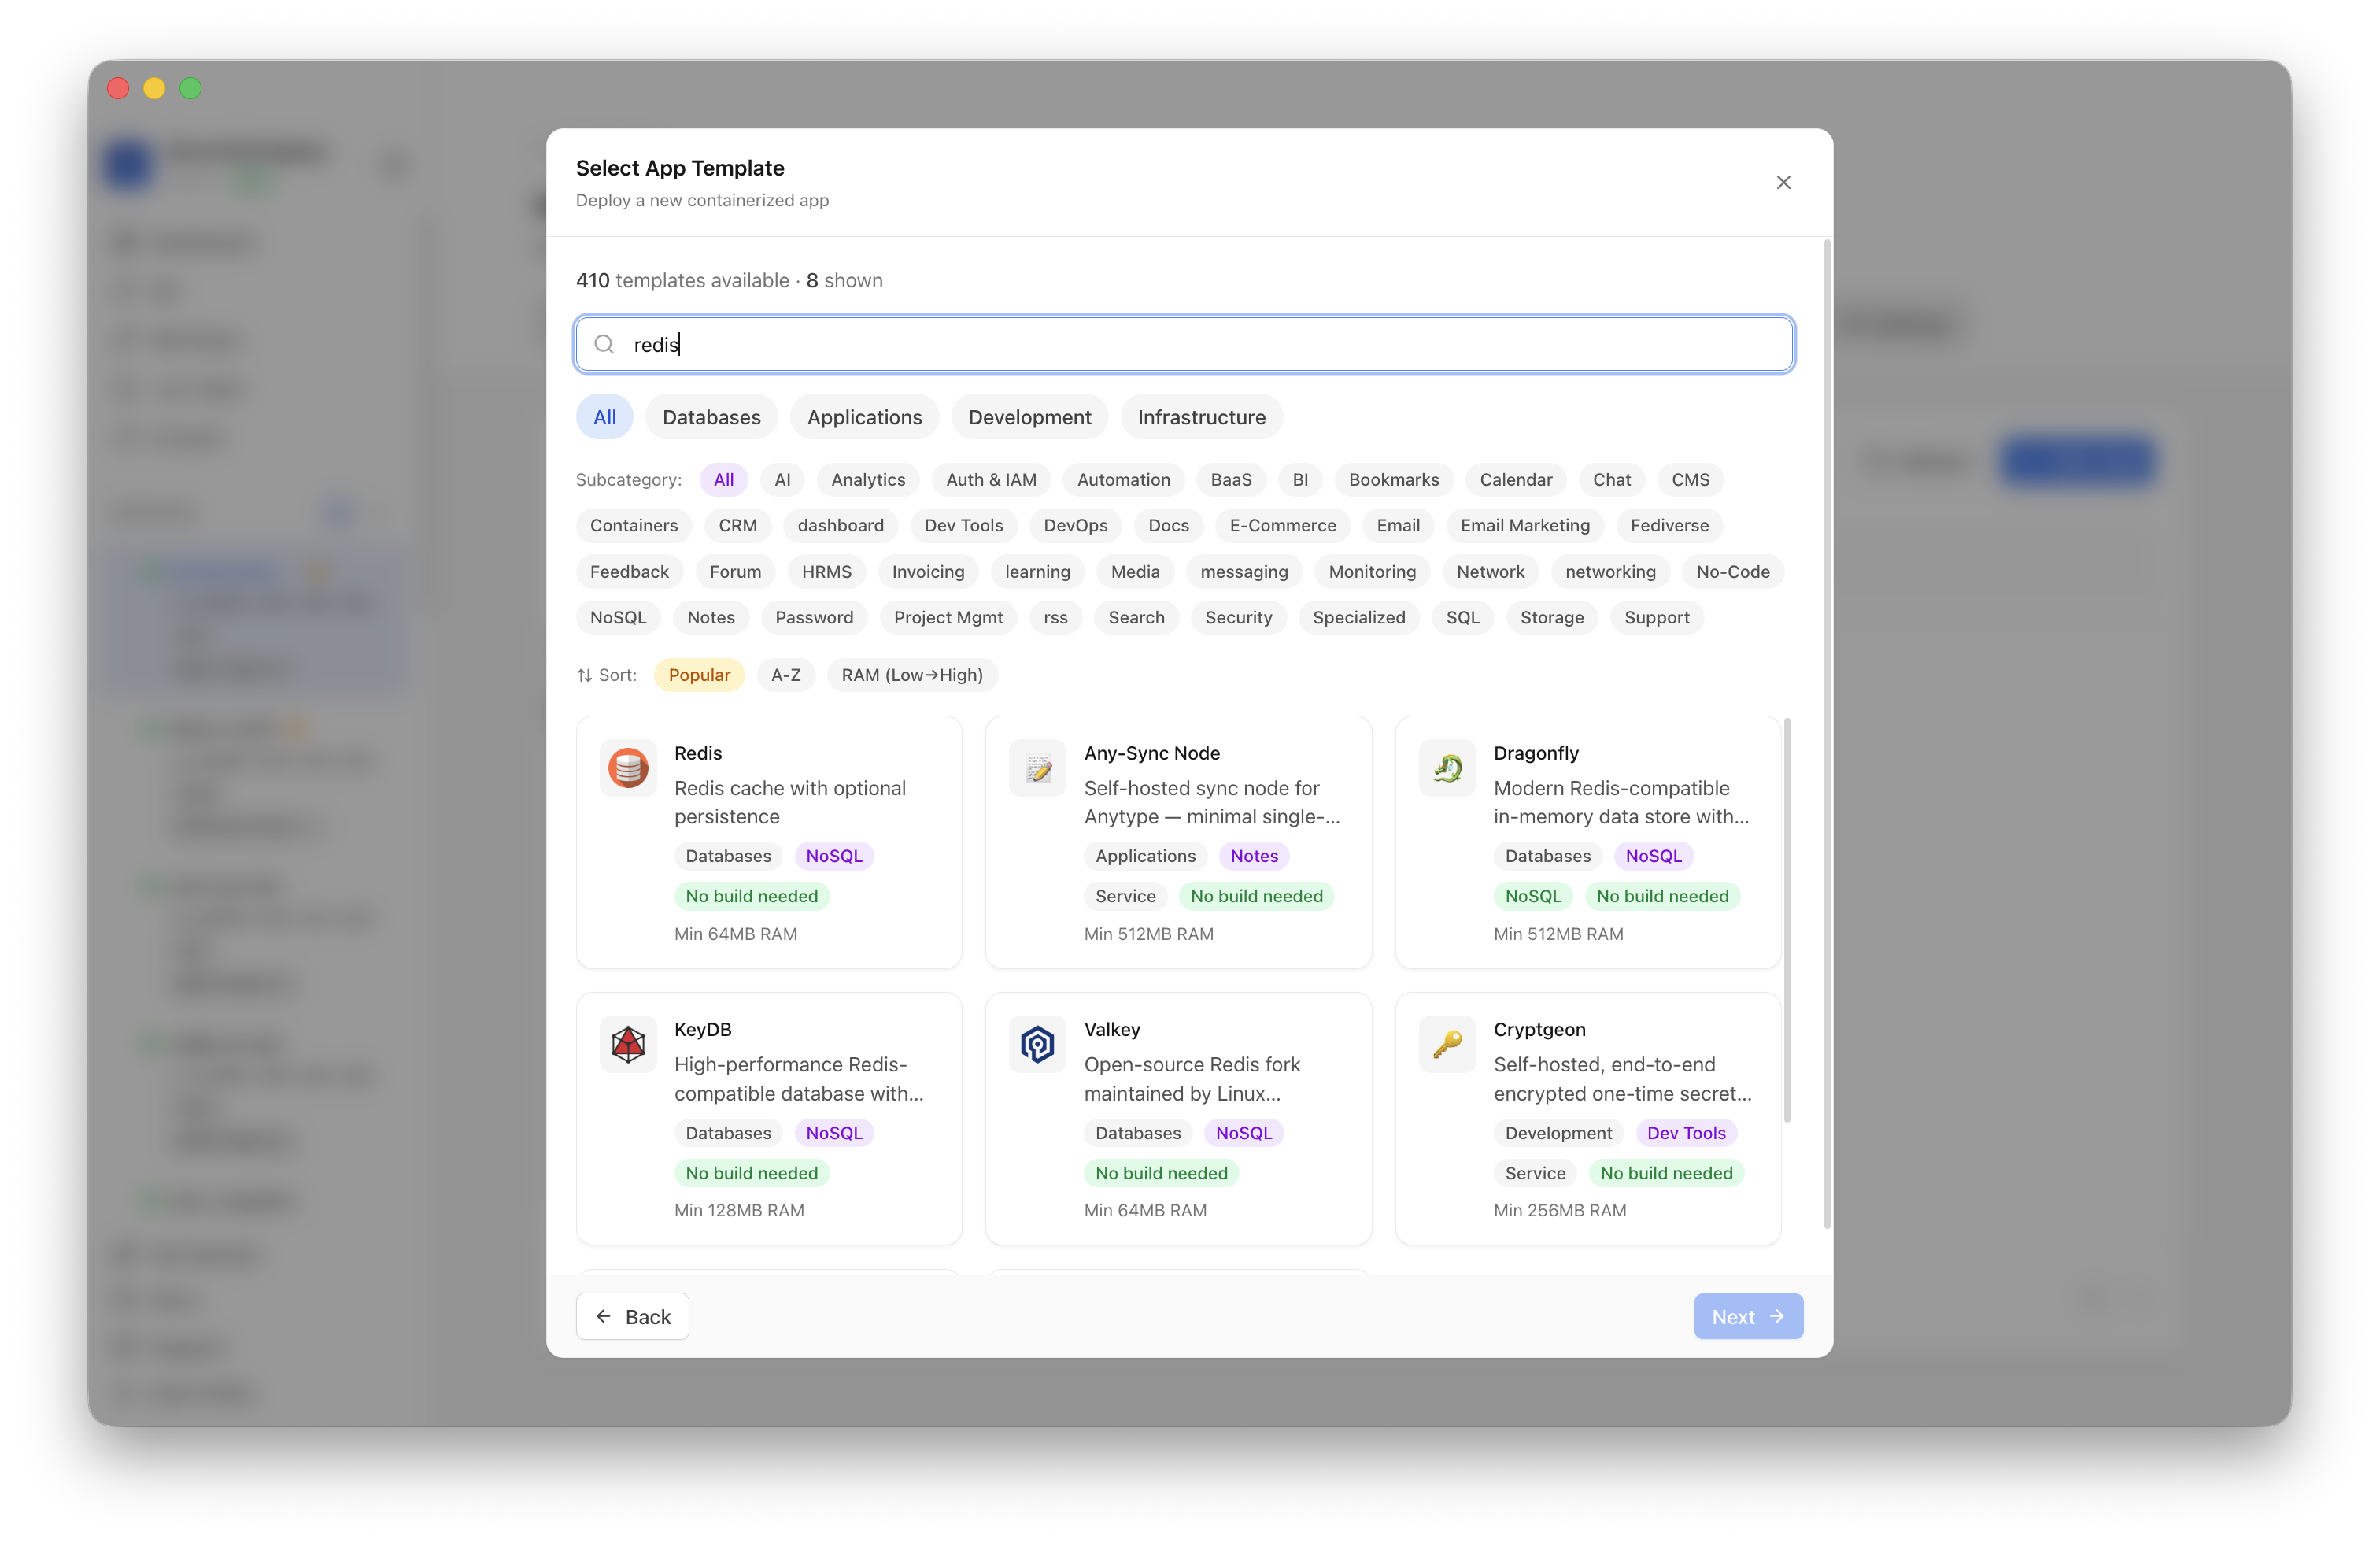This screenshot has width=2380, height=1543.
Task: Click the Any-Sync Node notepad icon
Action: click(x=1037, y=768)
